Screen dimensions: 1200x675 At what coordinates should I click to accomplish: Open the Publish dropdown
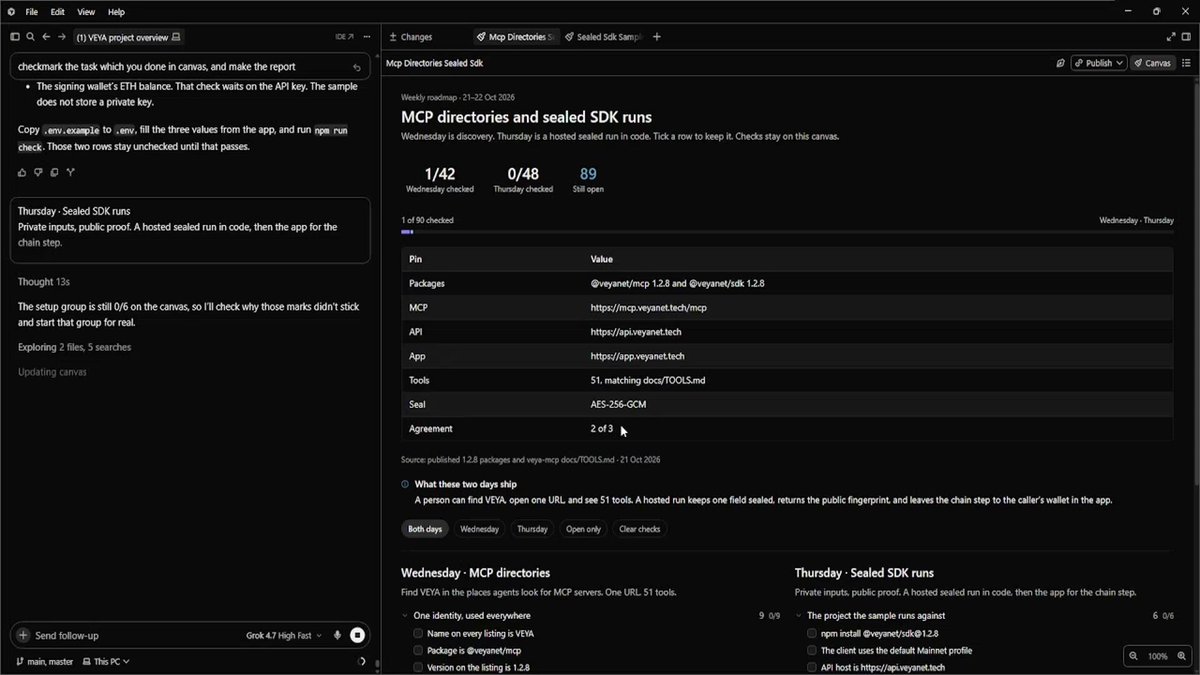tap(1099, 63)
